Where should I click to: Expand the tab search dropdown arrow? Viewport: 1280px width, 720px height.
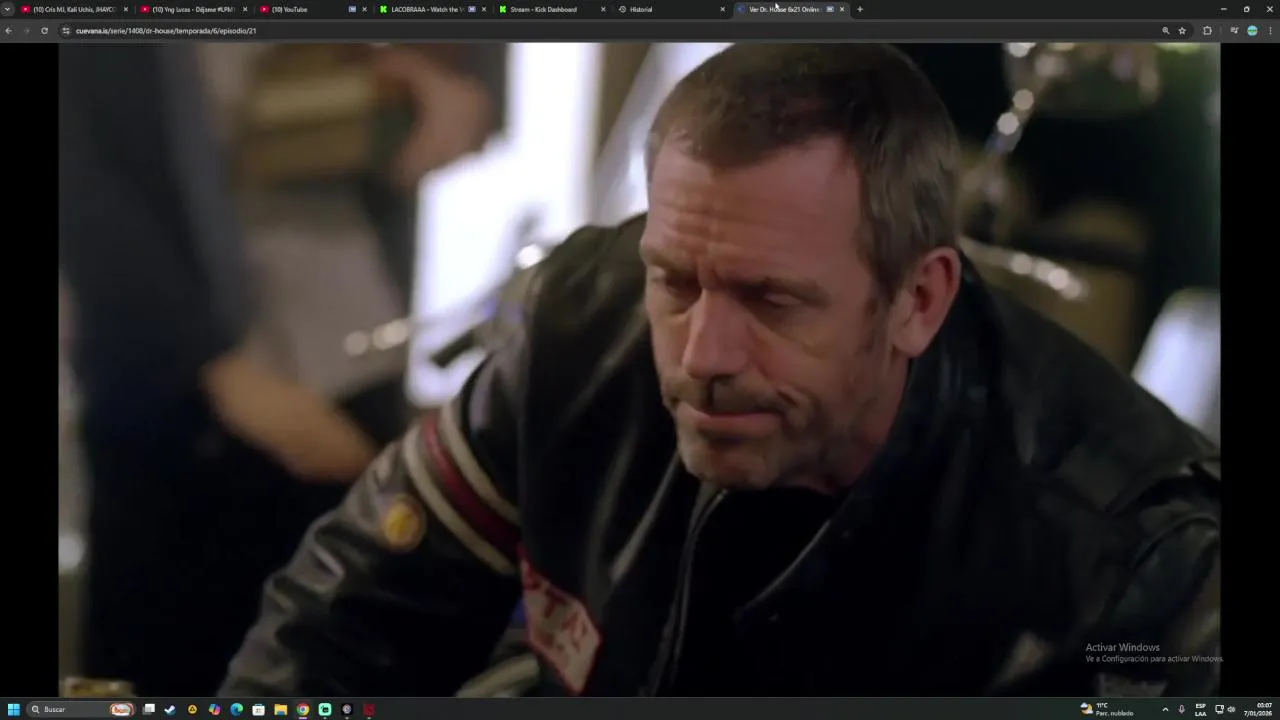8,9
